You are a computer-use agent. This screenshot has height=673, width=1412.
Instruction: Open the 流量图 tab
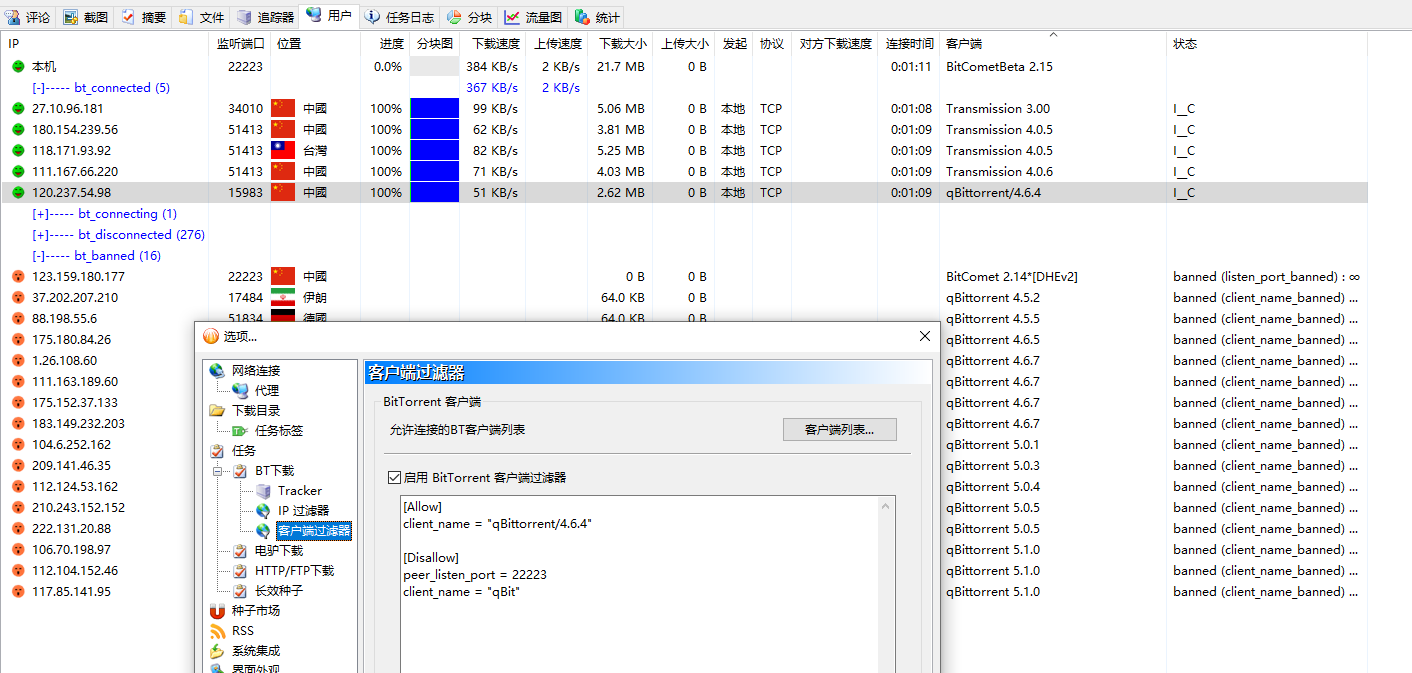point(533,17)
